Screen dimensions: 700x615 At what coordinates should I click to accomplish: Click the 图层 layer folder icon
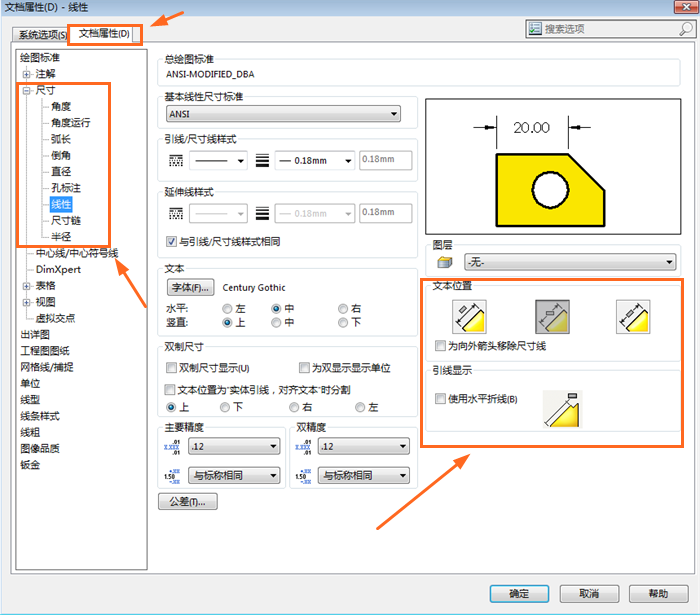(443, 262)
